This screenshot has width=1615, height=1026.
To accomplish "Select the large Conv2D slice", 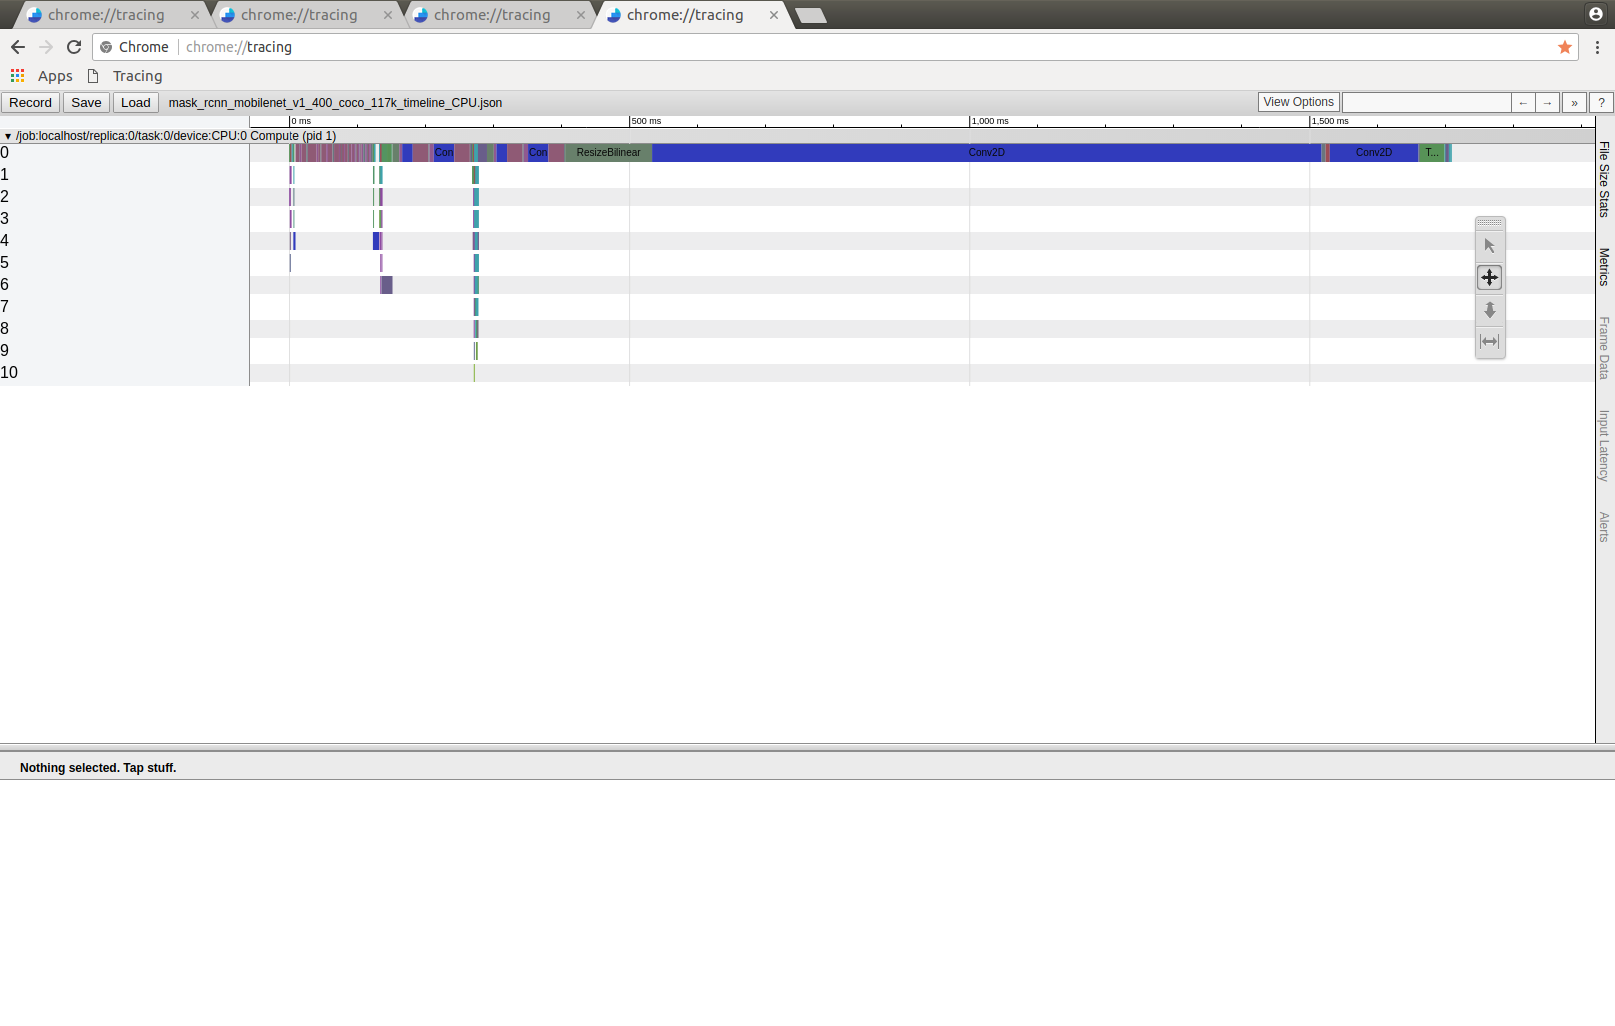I will coord(986,152).
